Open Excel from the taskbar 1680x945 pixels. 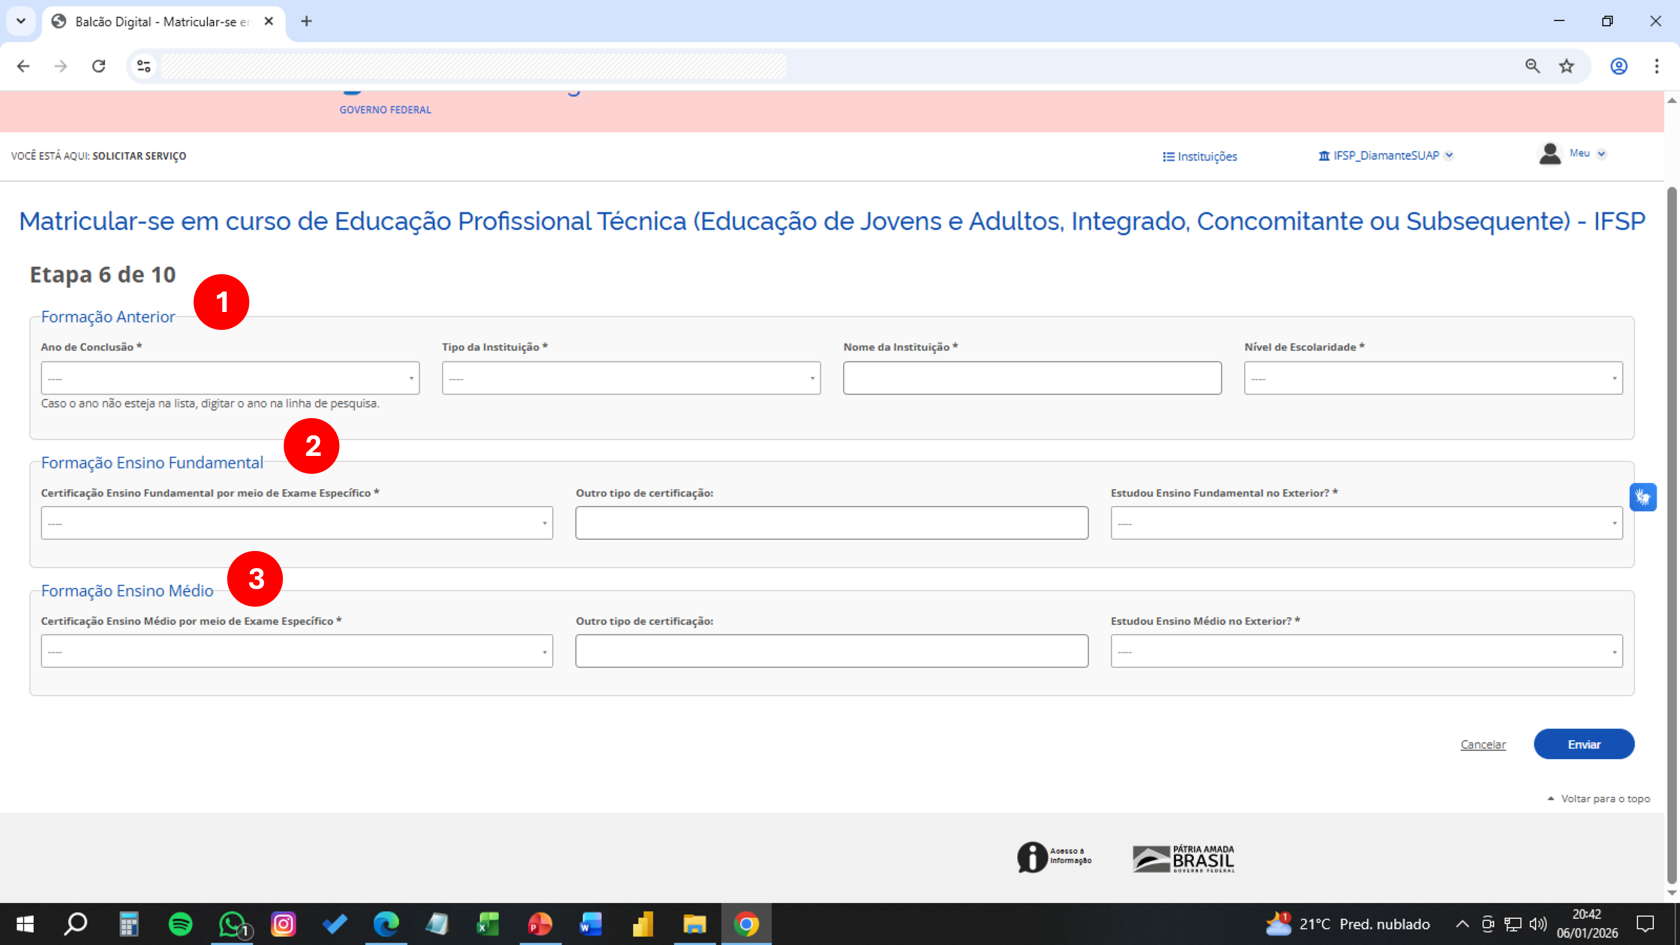click(x=488, y=923)
